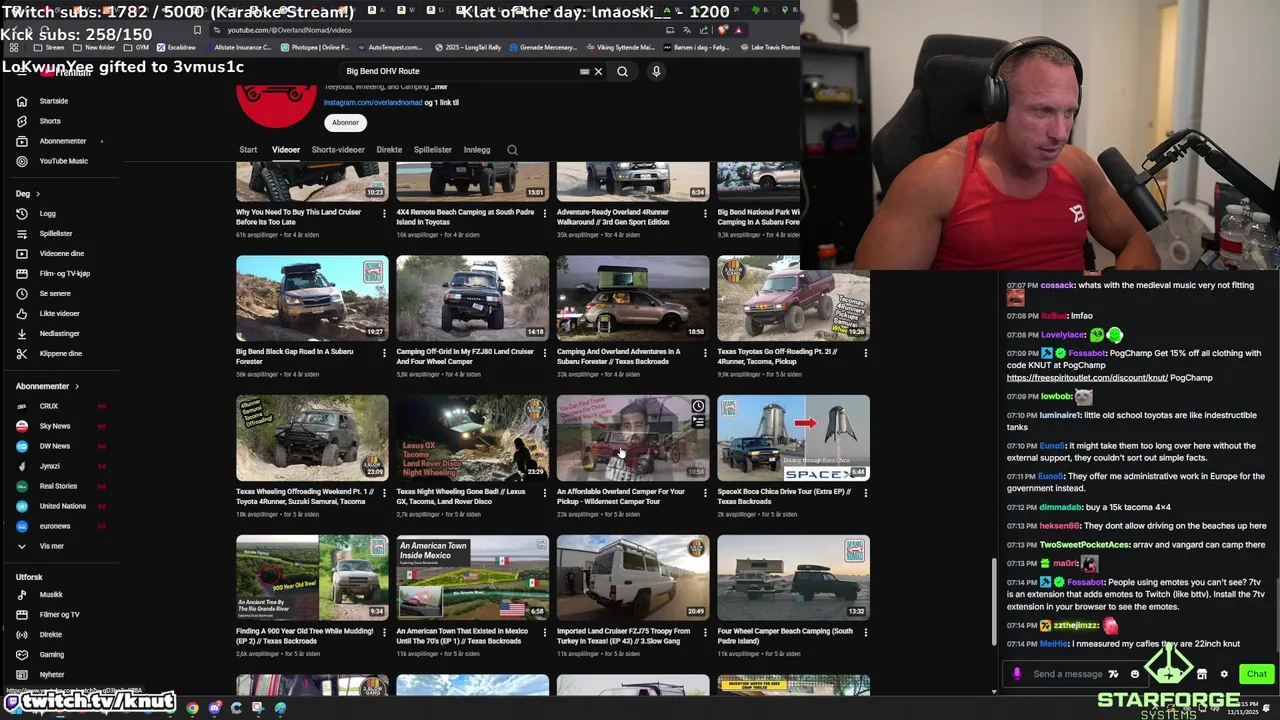
Task: Open the chat shop storefront icon
Action: pos(1202,674)
